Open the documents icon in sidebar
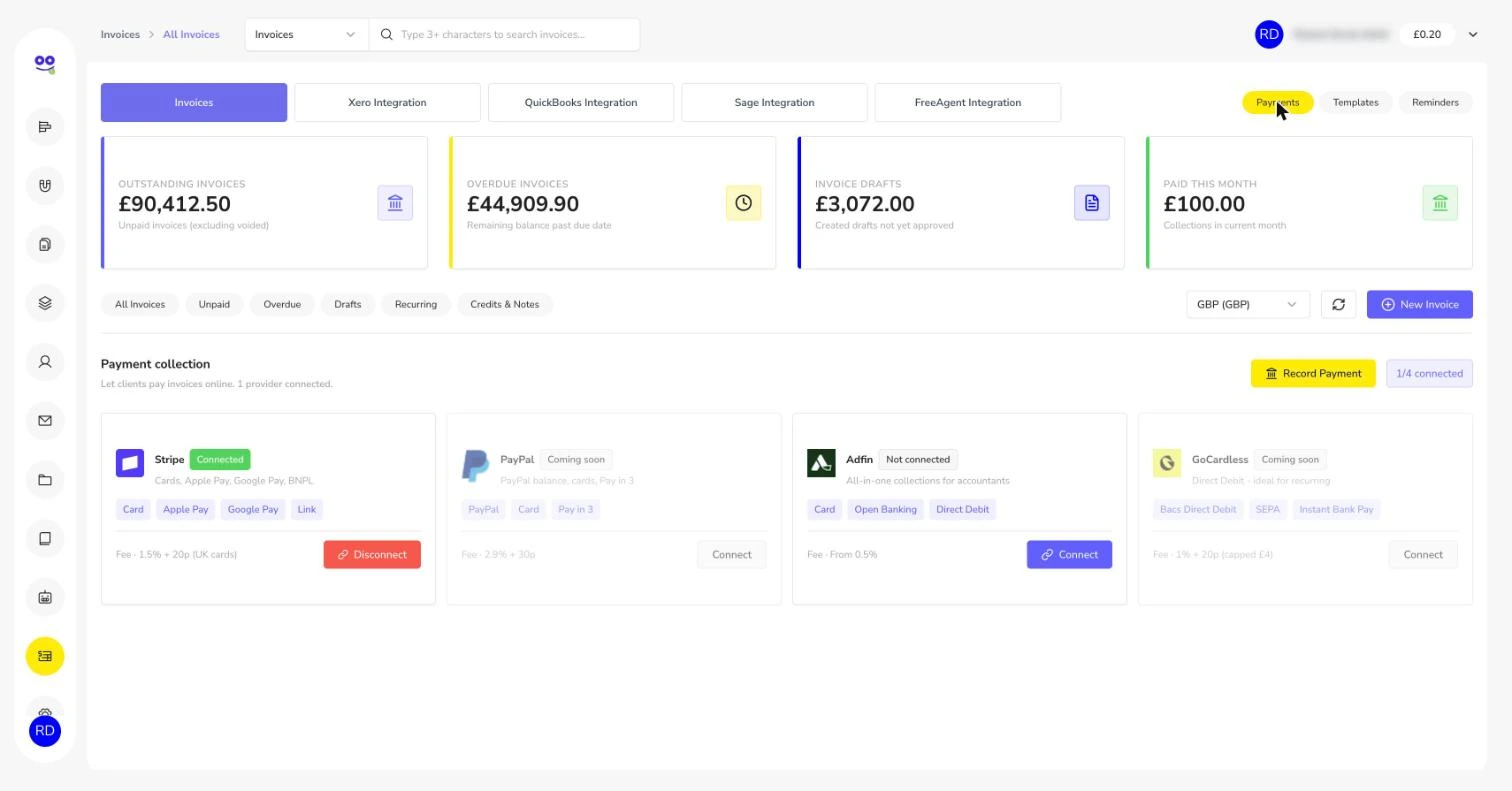 click(45, 245)
